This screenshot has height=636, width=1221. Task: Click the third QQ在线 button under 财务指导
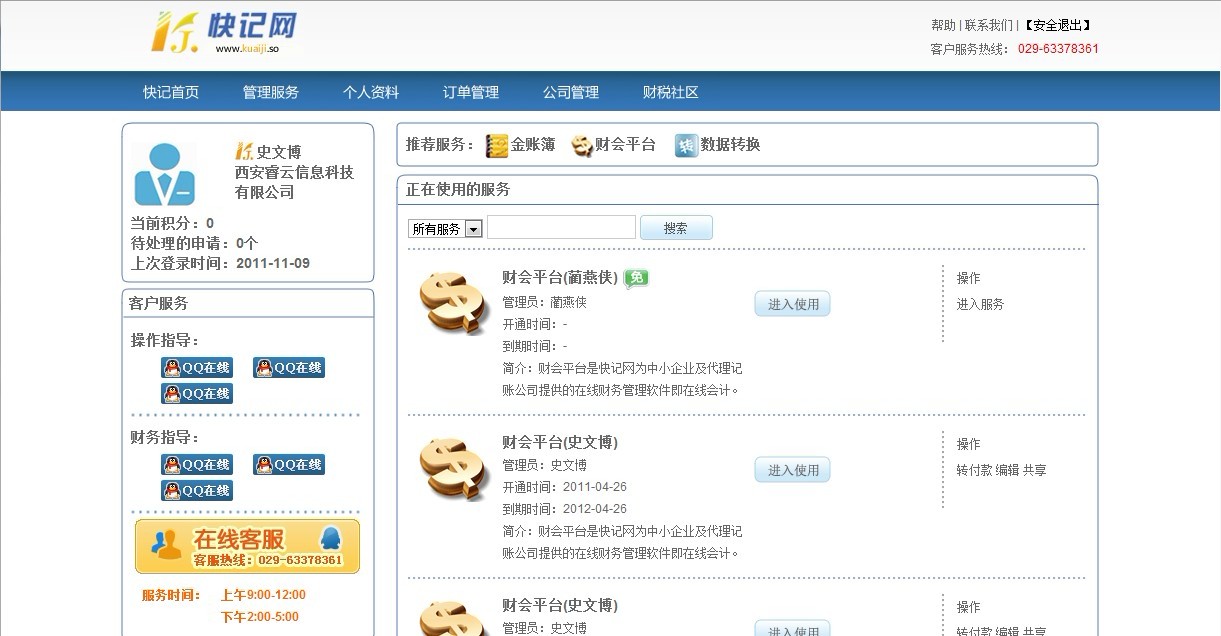coord(197,491)
